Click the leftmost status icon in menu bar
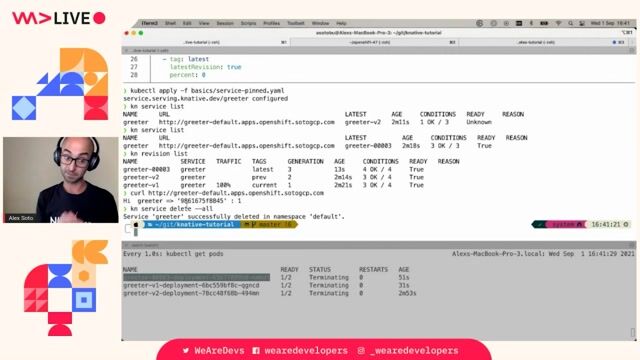 pos(480,23)
